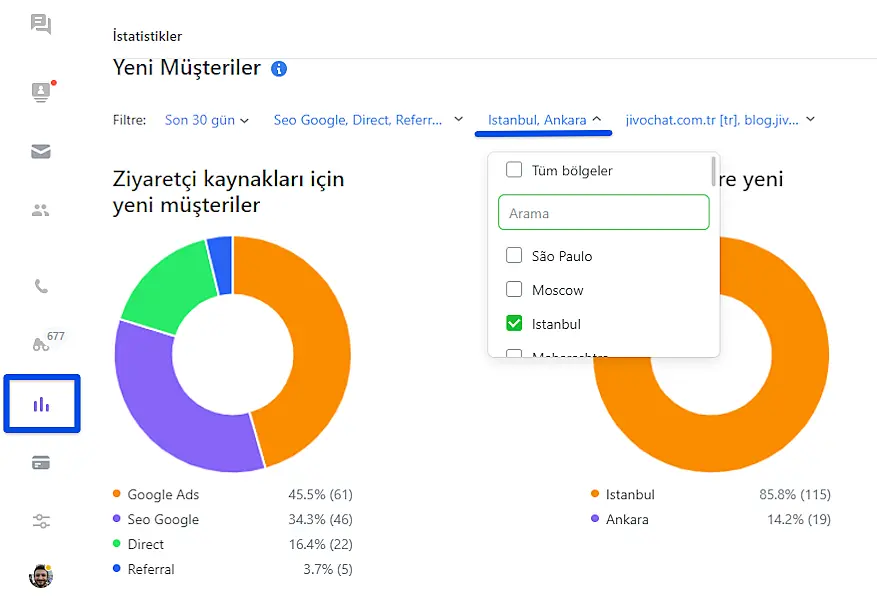877x613 pixels.
Task: Click the Arama search field
Action: point(603,213)
